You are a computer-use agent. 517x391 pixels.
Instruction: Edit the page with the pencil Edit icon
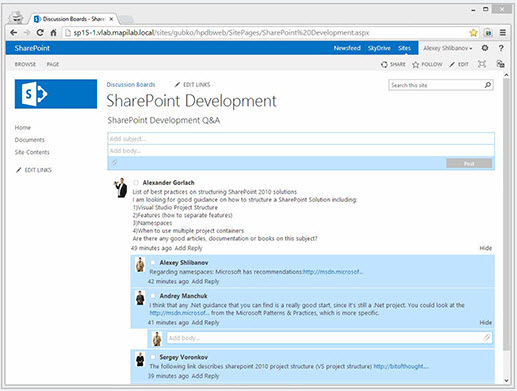(452, 64)
